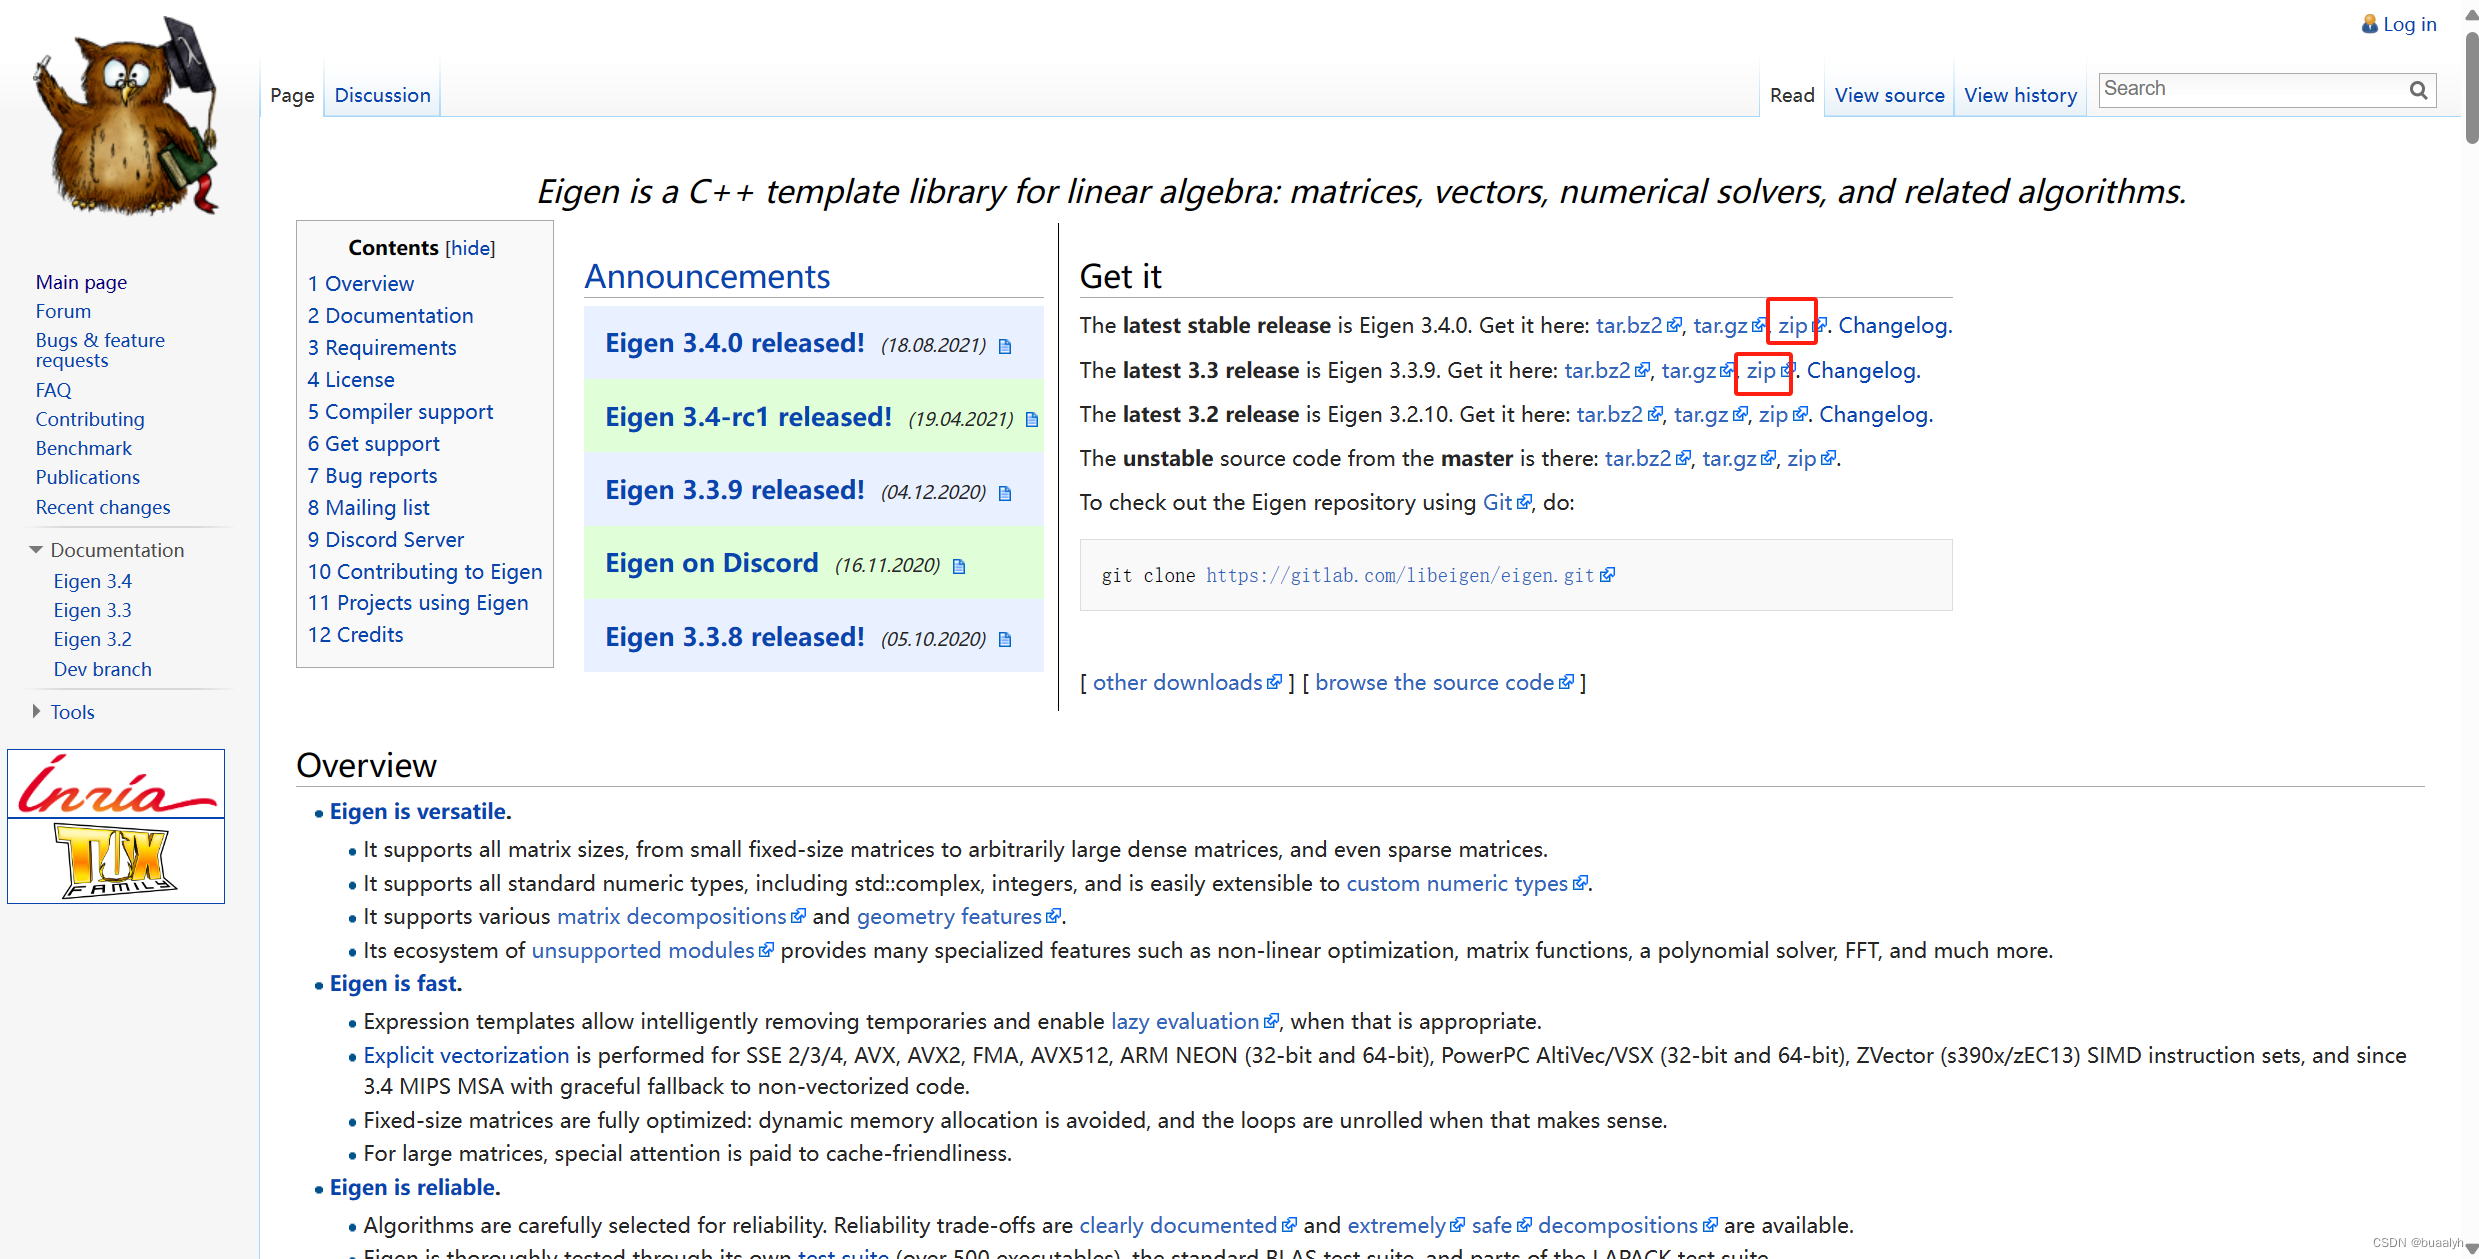Open the View history tab
This screenshot has height=1259, width=2479.
2020,94
